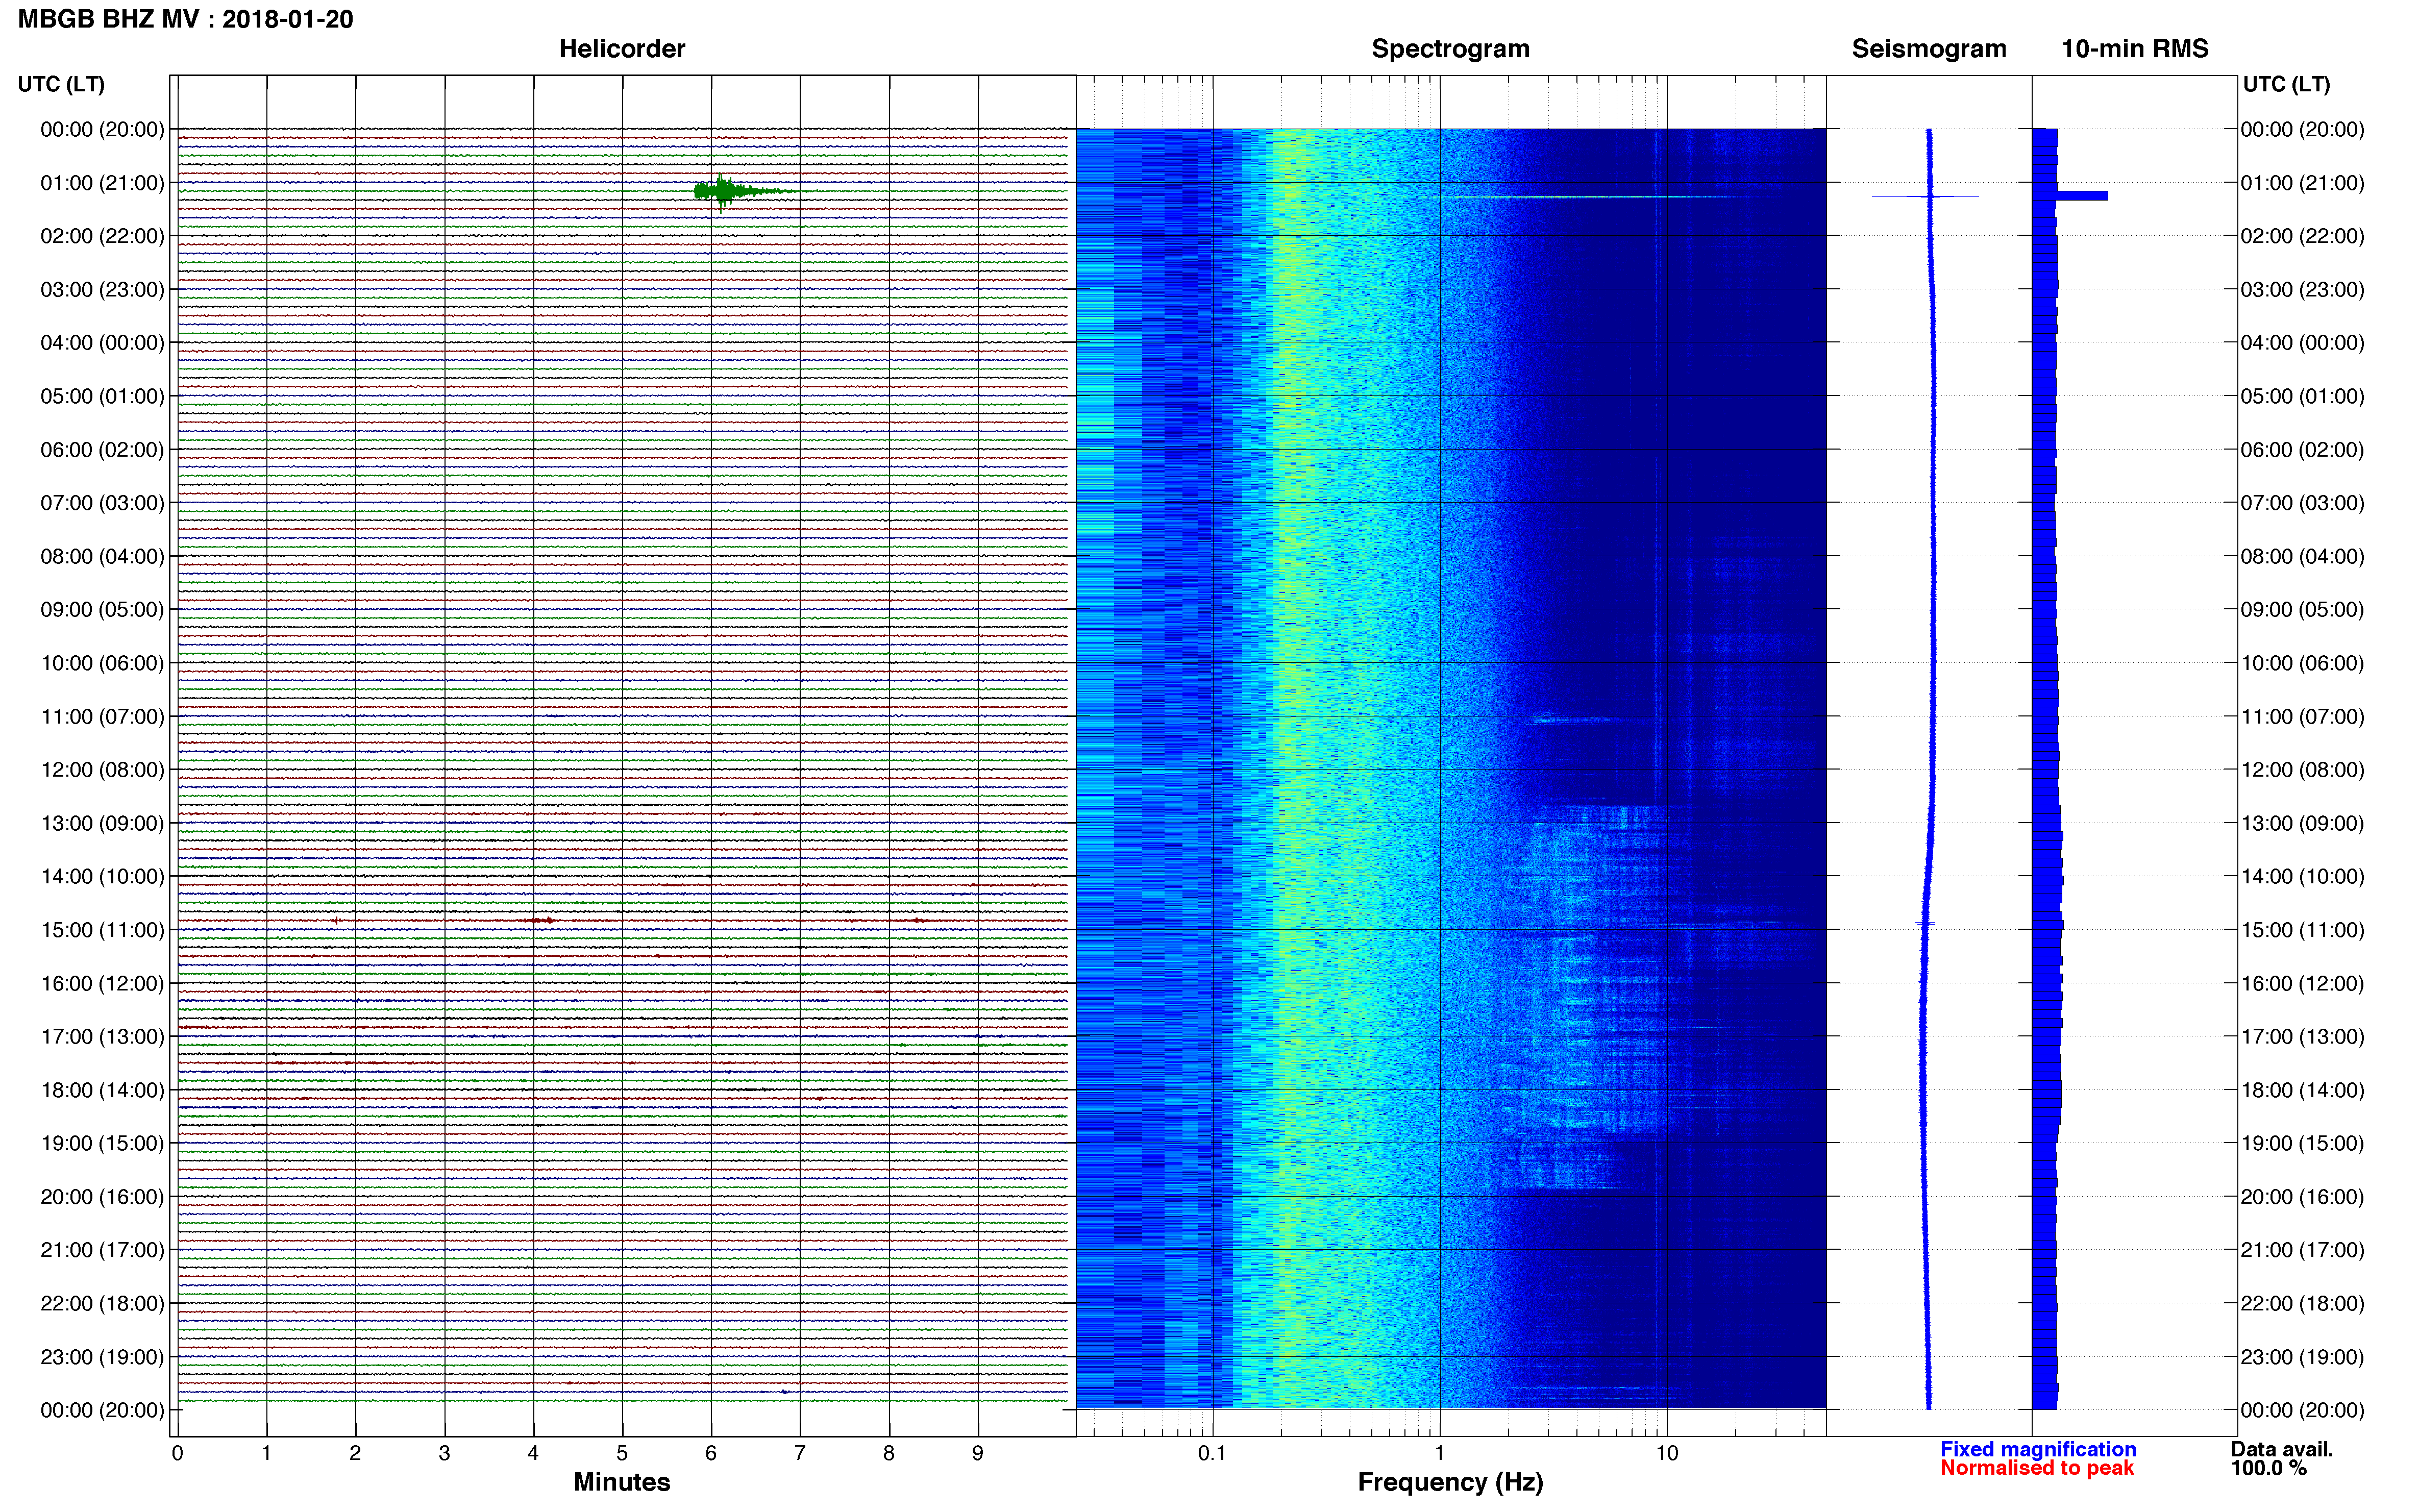Click the Frequency (Hz) axis label

click(x=1450, y=1482)
